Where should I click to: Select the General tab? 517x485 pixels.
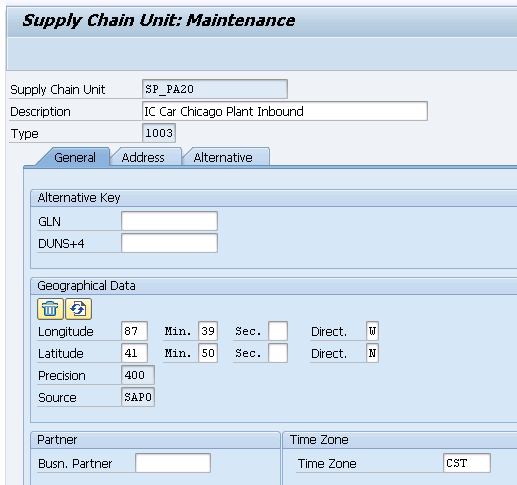pyautogui.click(x=75, y=157)
